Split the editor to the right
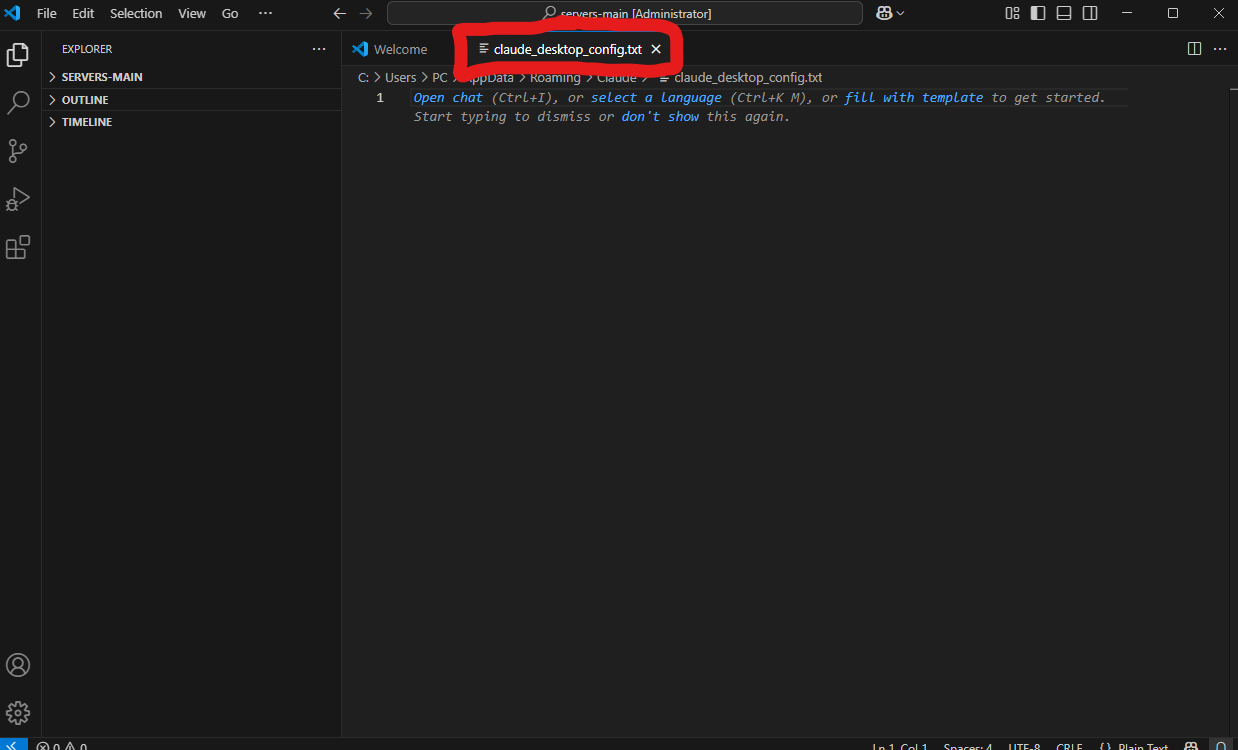Viewport: 1238px width, 750px height. pyautogui.click(x=1194, y=48)
